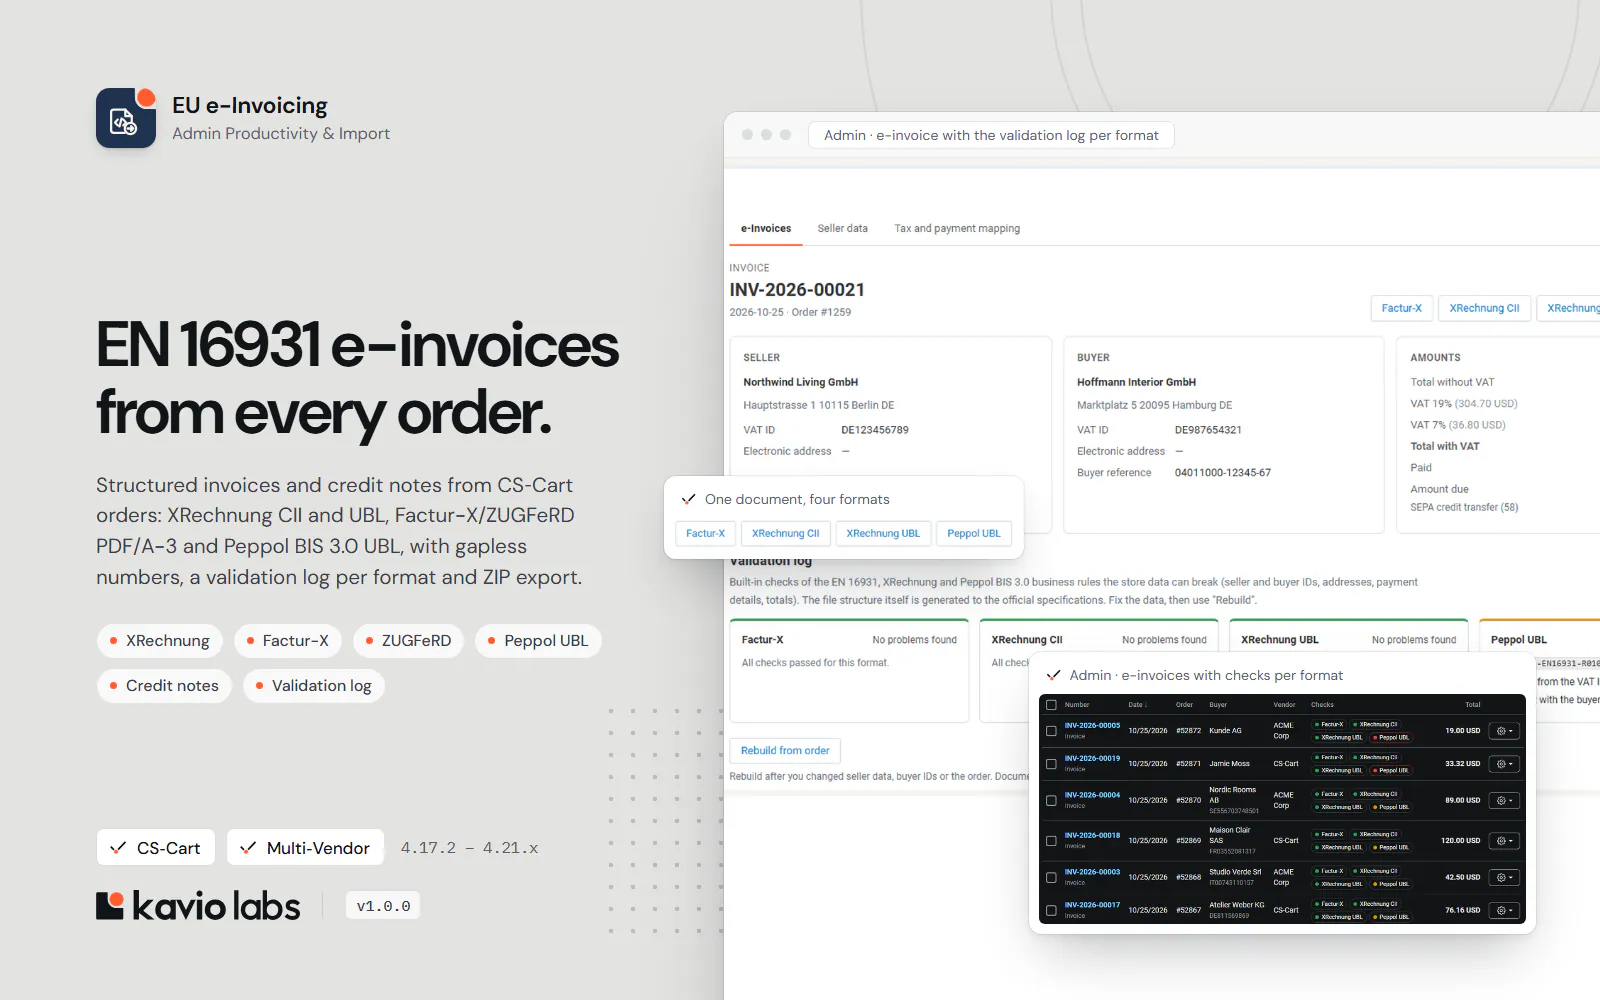Click the kavio labs logo
Image resolution: width=1600 pixels, height=1000 pixels.
pyautogui.click(x=198, y=906)
